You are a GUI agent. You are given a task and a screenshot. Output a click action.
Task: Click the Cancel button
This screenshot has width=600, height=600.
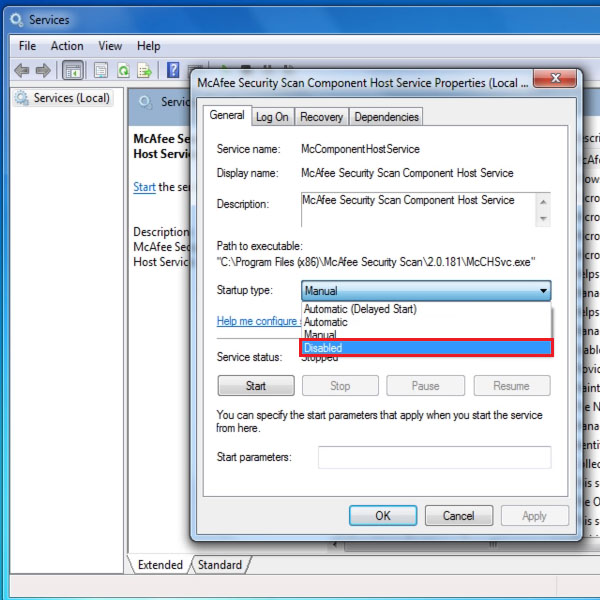pos(459,515)
